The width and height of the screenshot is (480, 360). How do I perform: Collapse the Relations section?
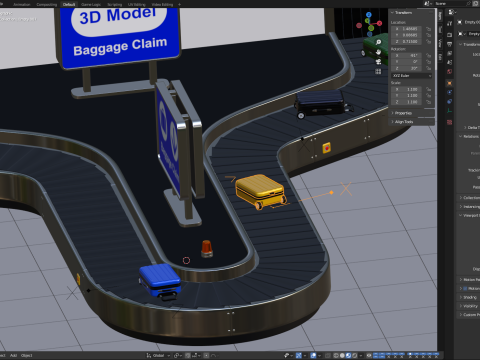469,136
